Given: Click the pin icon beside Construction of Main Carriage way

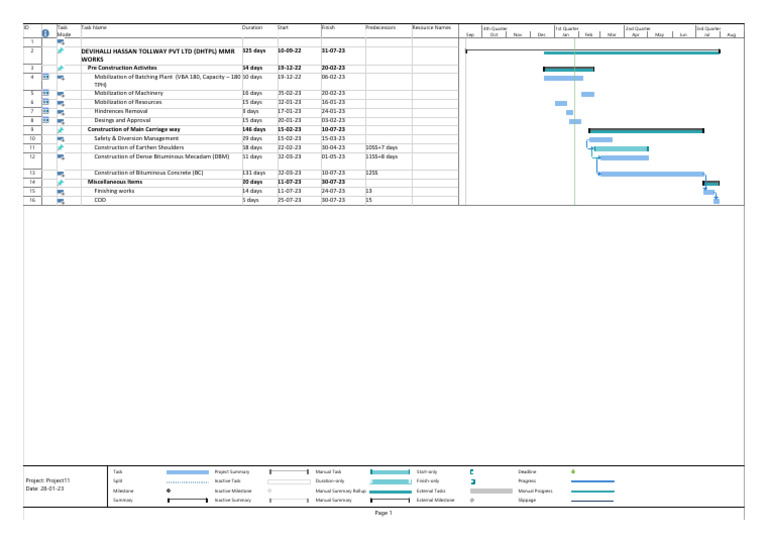Looking at the screenshot, I should point(61,130).
